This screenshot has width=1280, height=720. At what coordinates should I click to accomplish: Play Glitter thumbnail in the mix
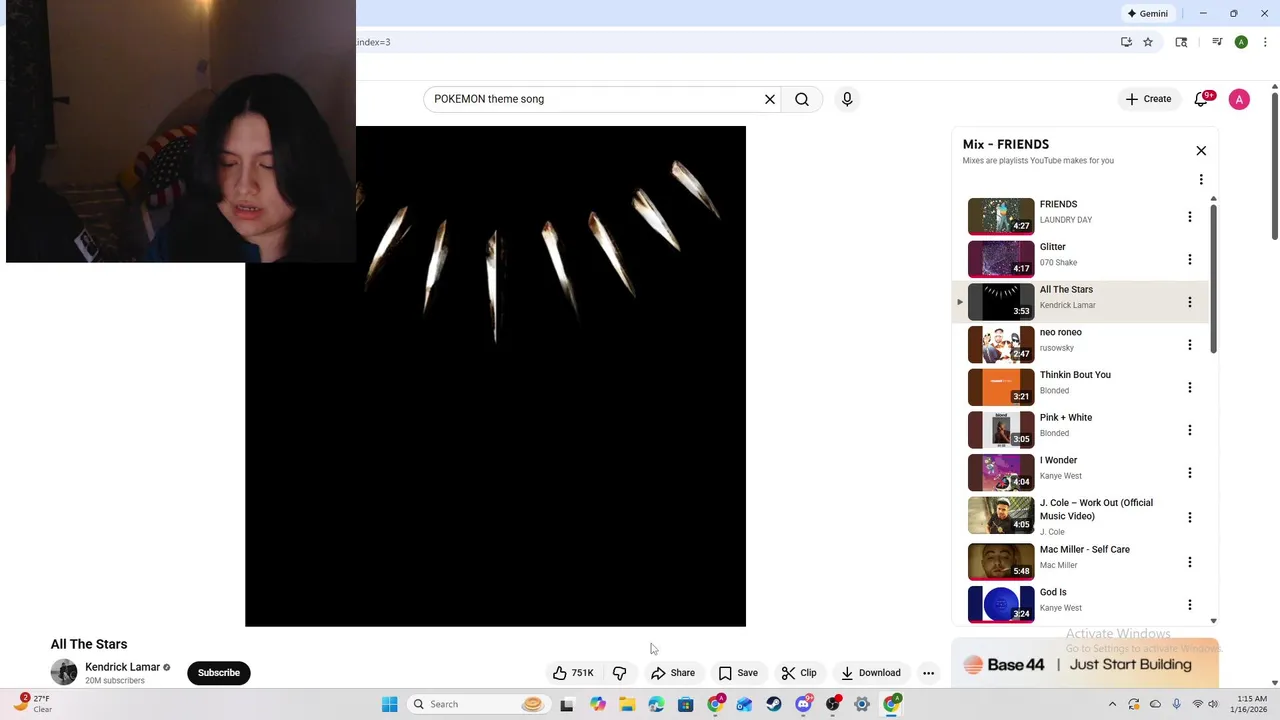coord(1001,259)
